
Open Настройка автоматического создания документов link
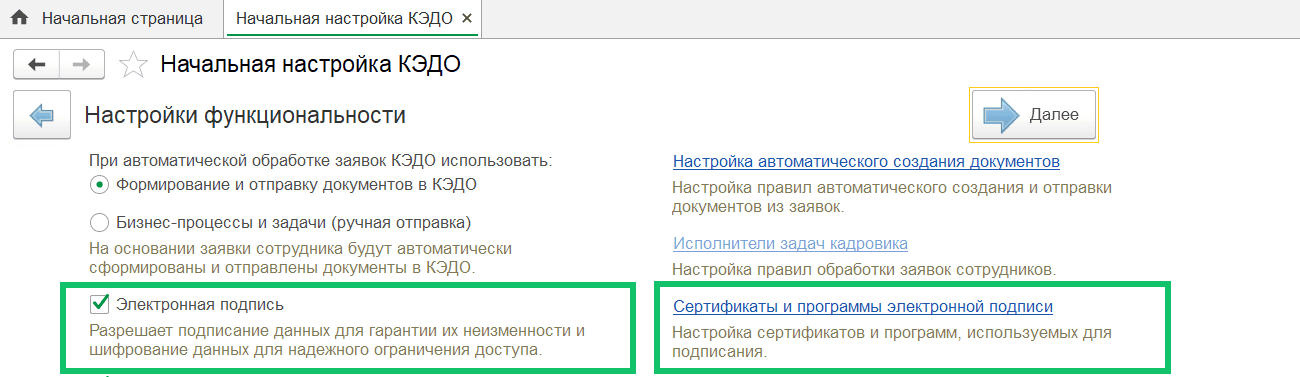866,161
